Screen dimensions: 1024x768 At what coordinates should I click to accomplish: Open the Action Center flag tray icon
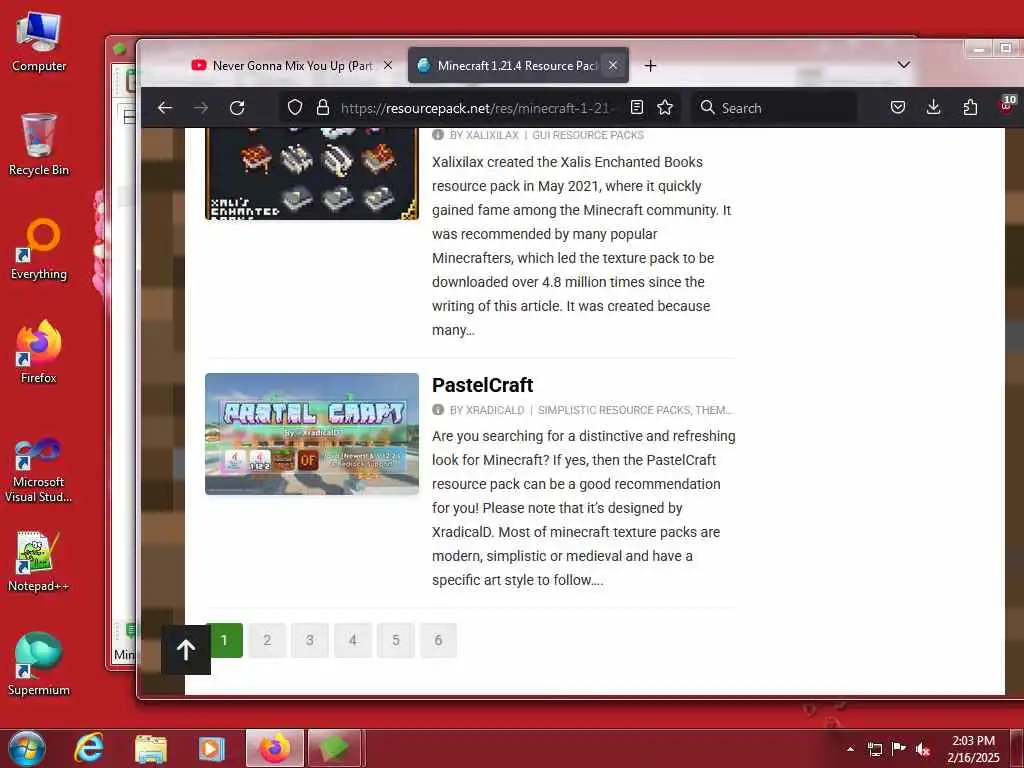899,749
